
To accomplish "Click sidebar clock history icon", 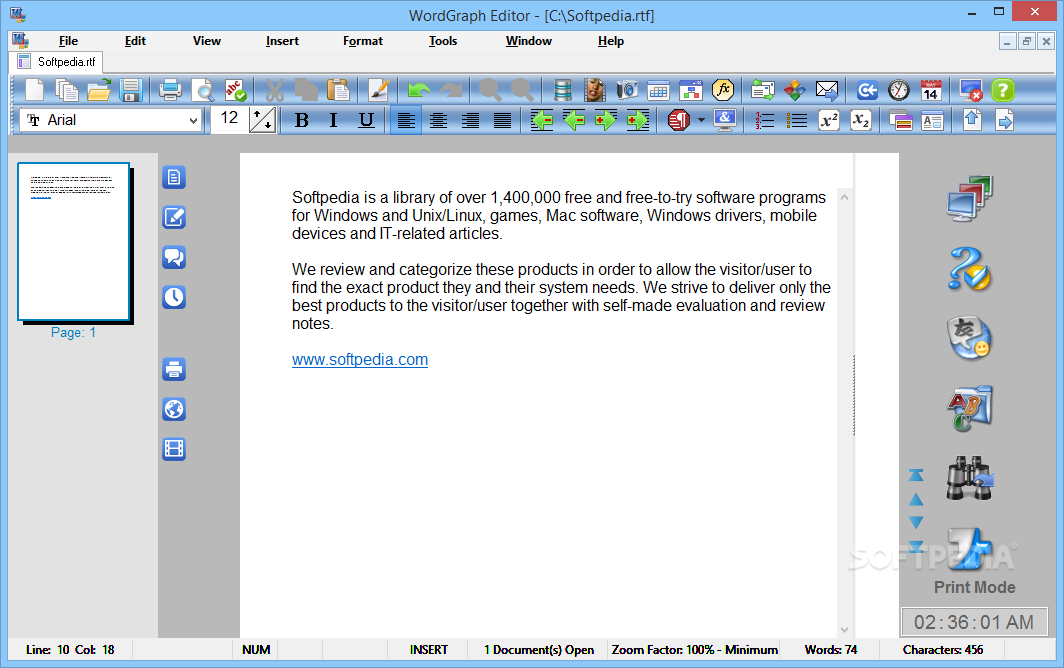I will 174,297.
